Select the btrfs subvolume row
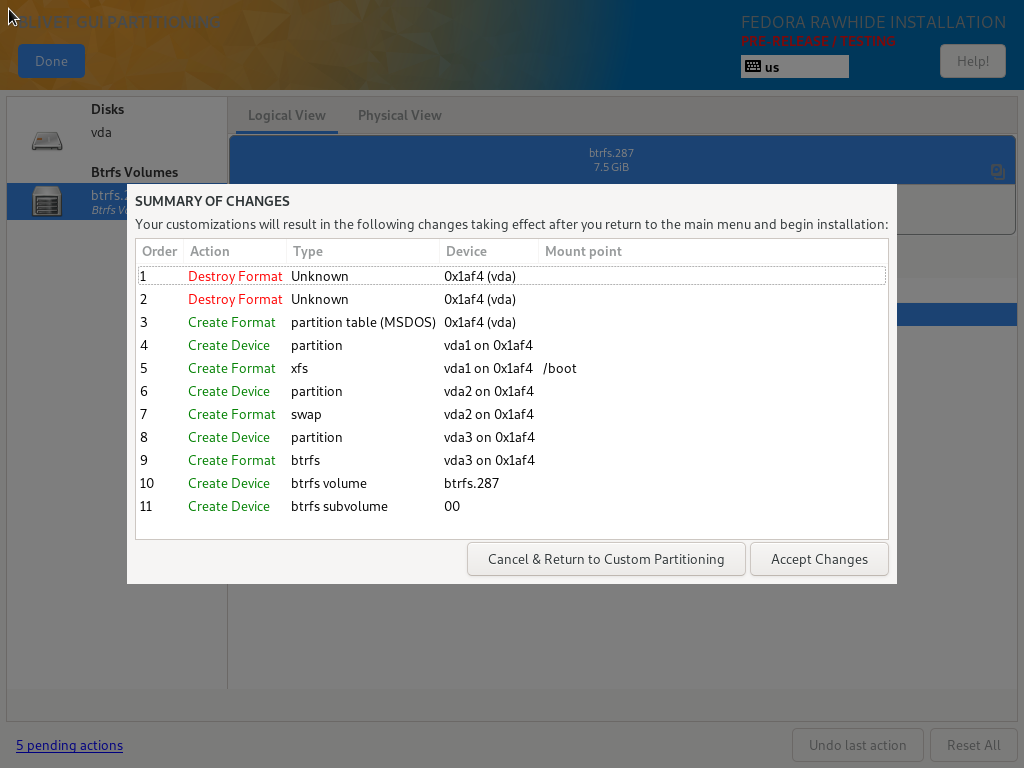The width and height of the screenshot is (1024, 768). pos(512,506)
